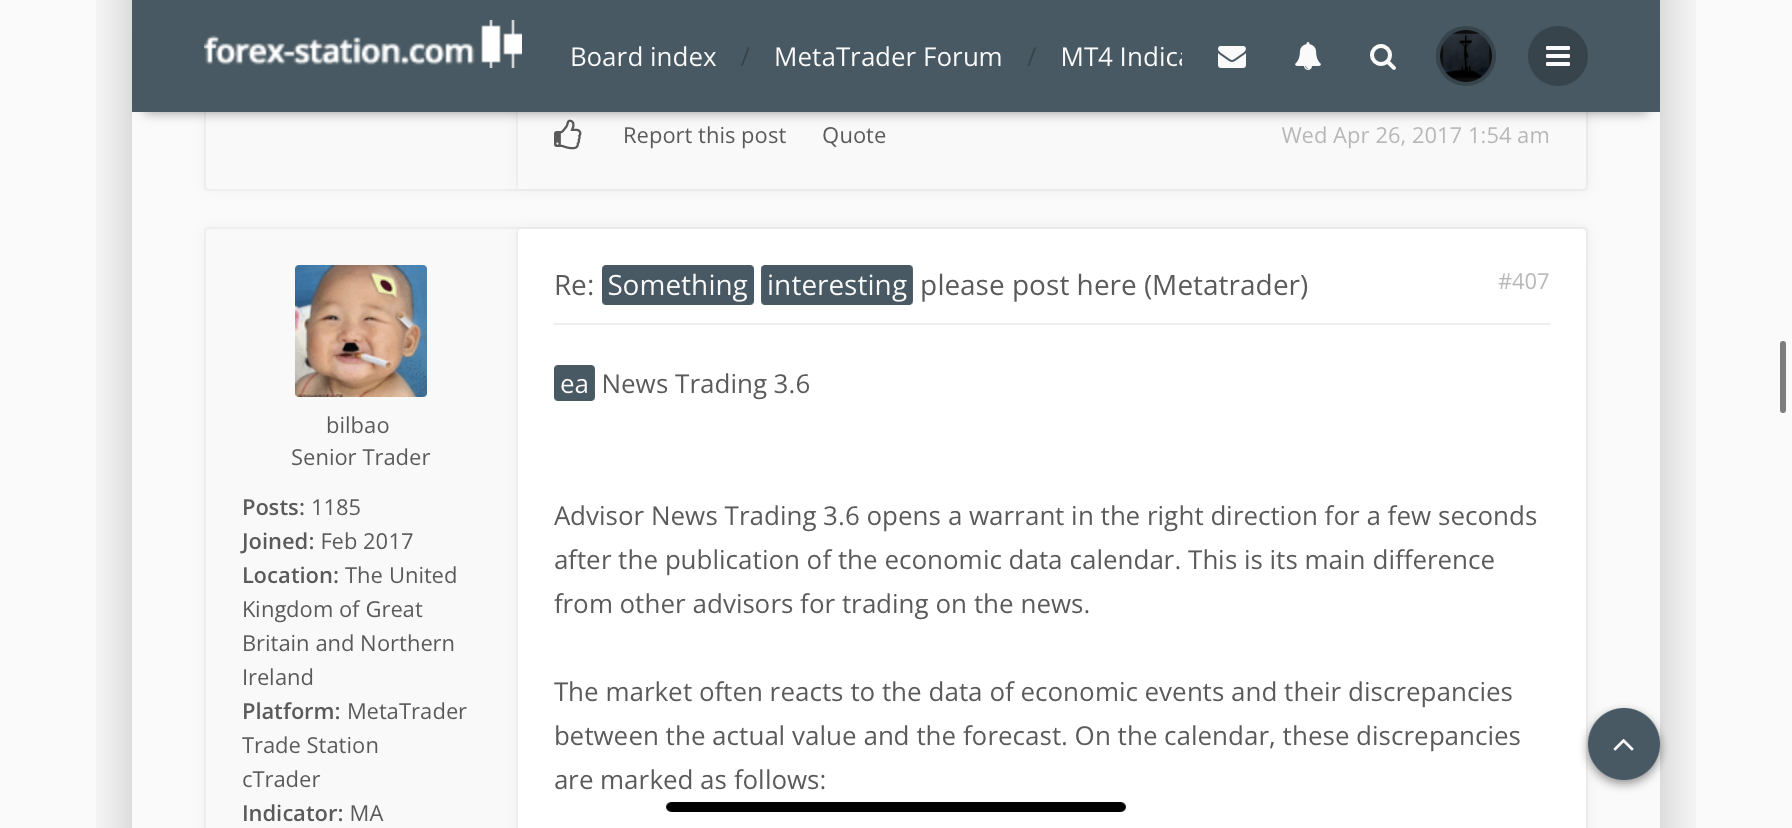1792x828 pixels.
Task: Open the MetaTrader Forum breadcrumb
Action: pos(888,57)
